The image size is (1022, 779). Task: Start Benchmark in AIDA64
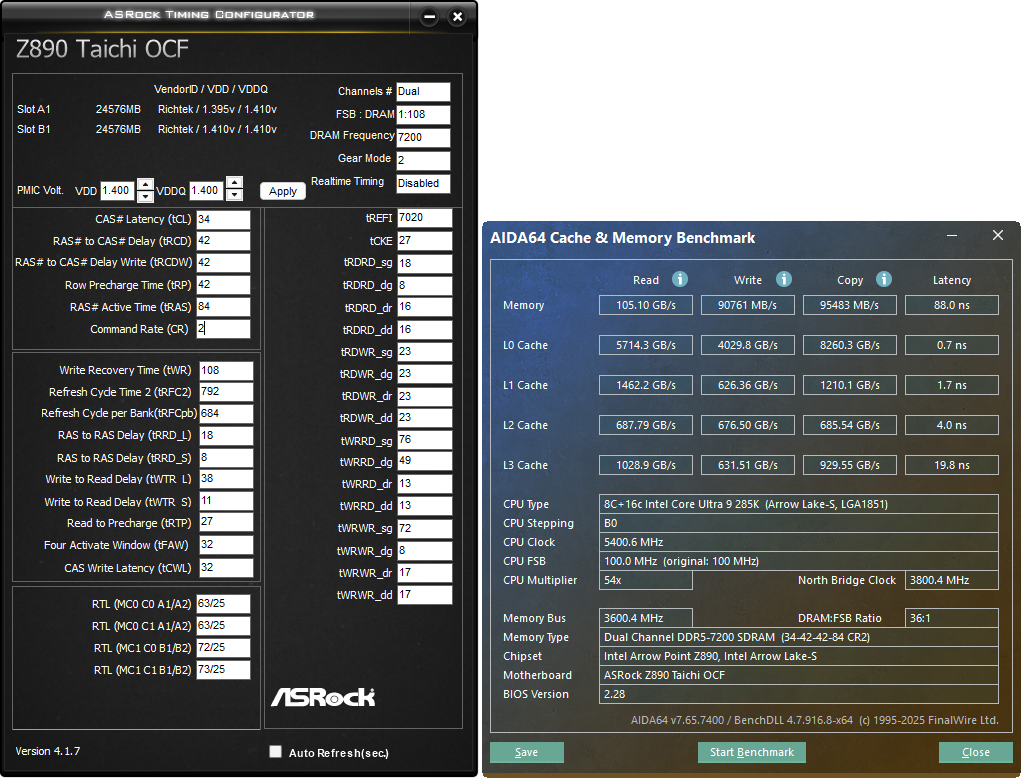[x=752, y=752]
